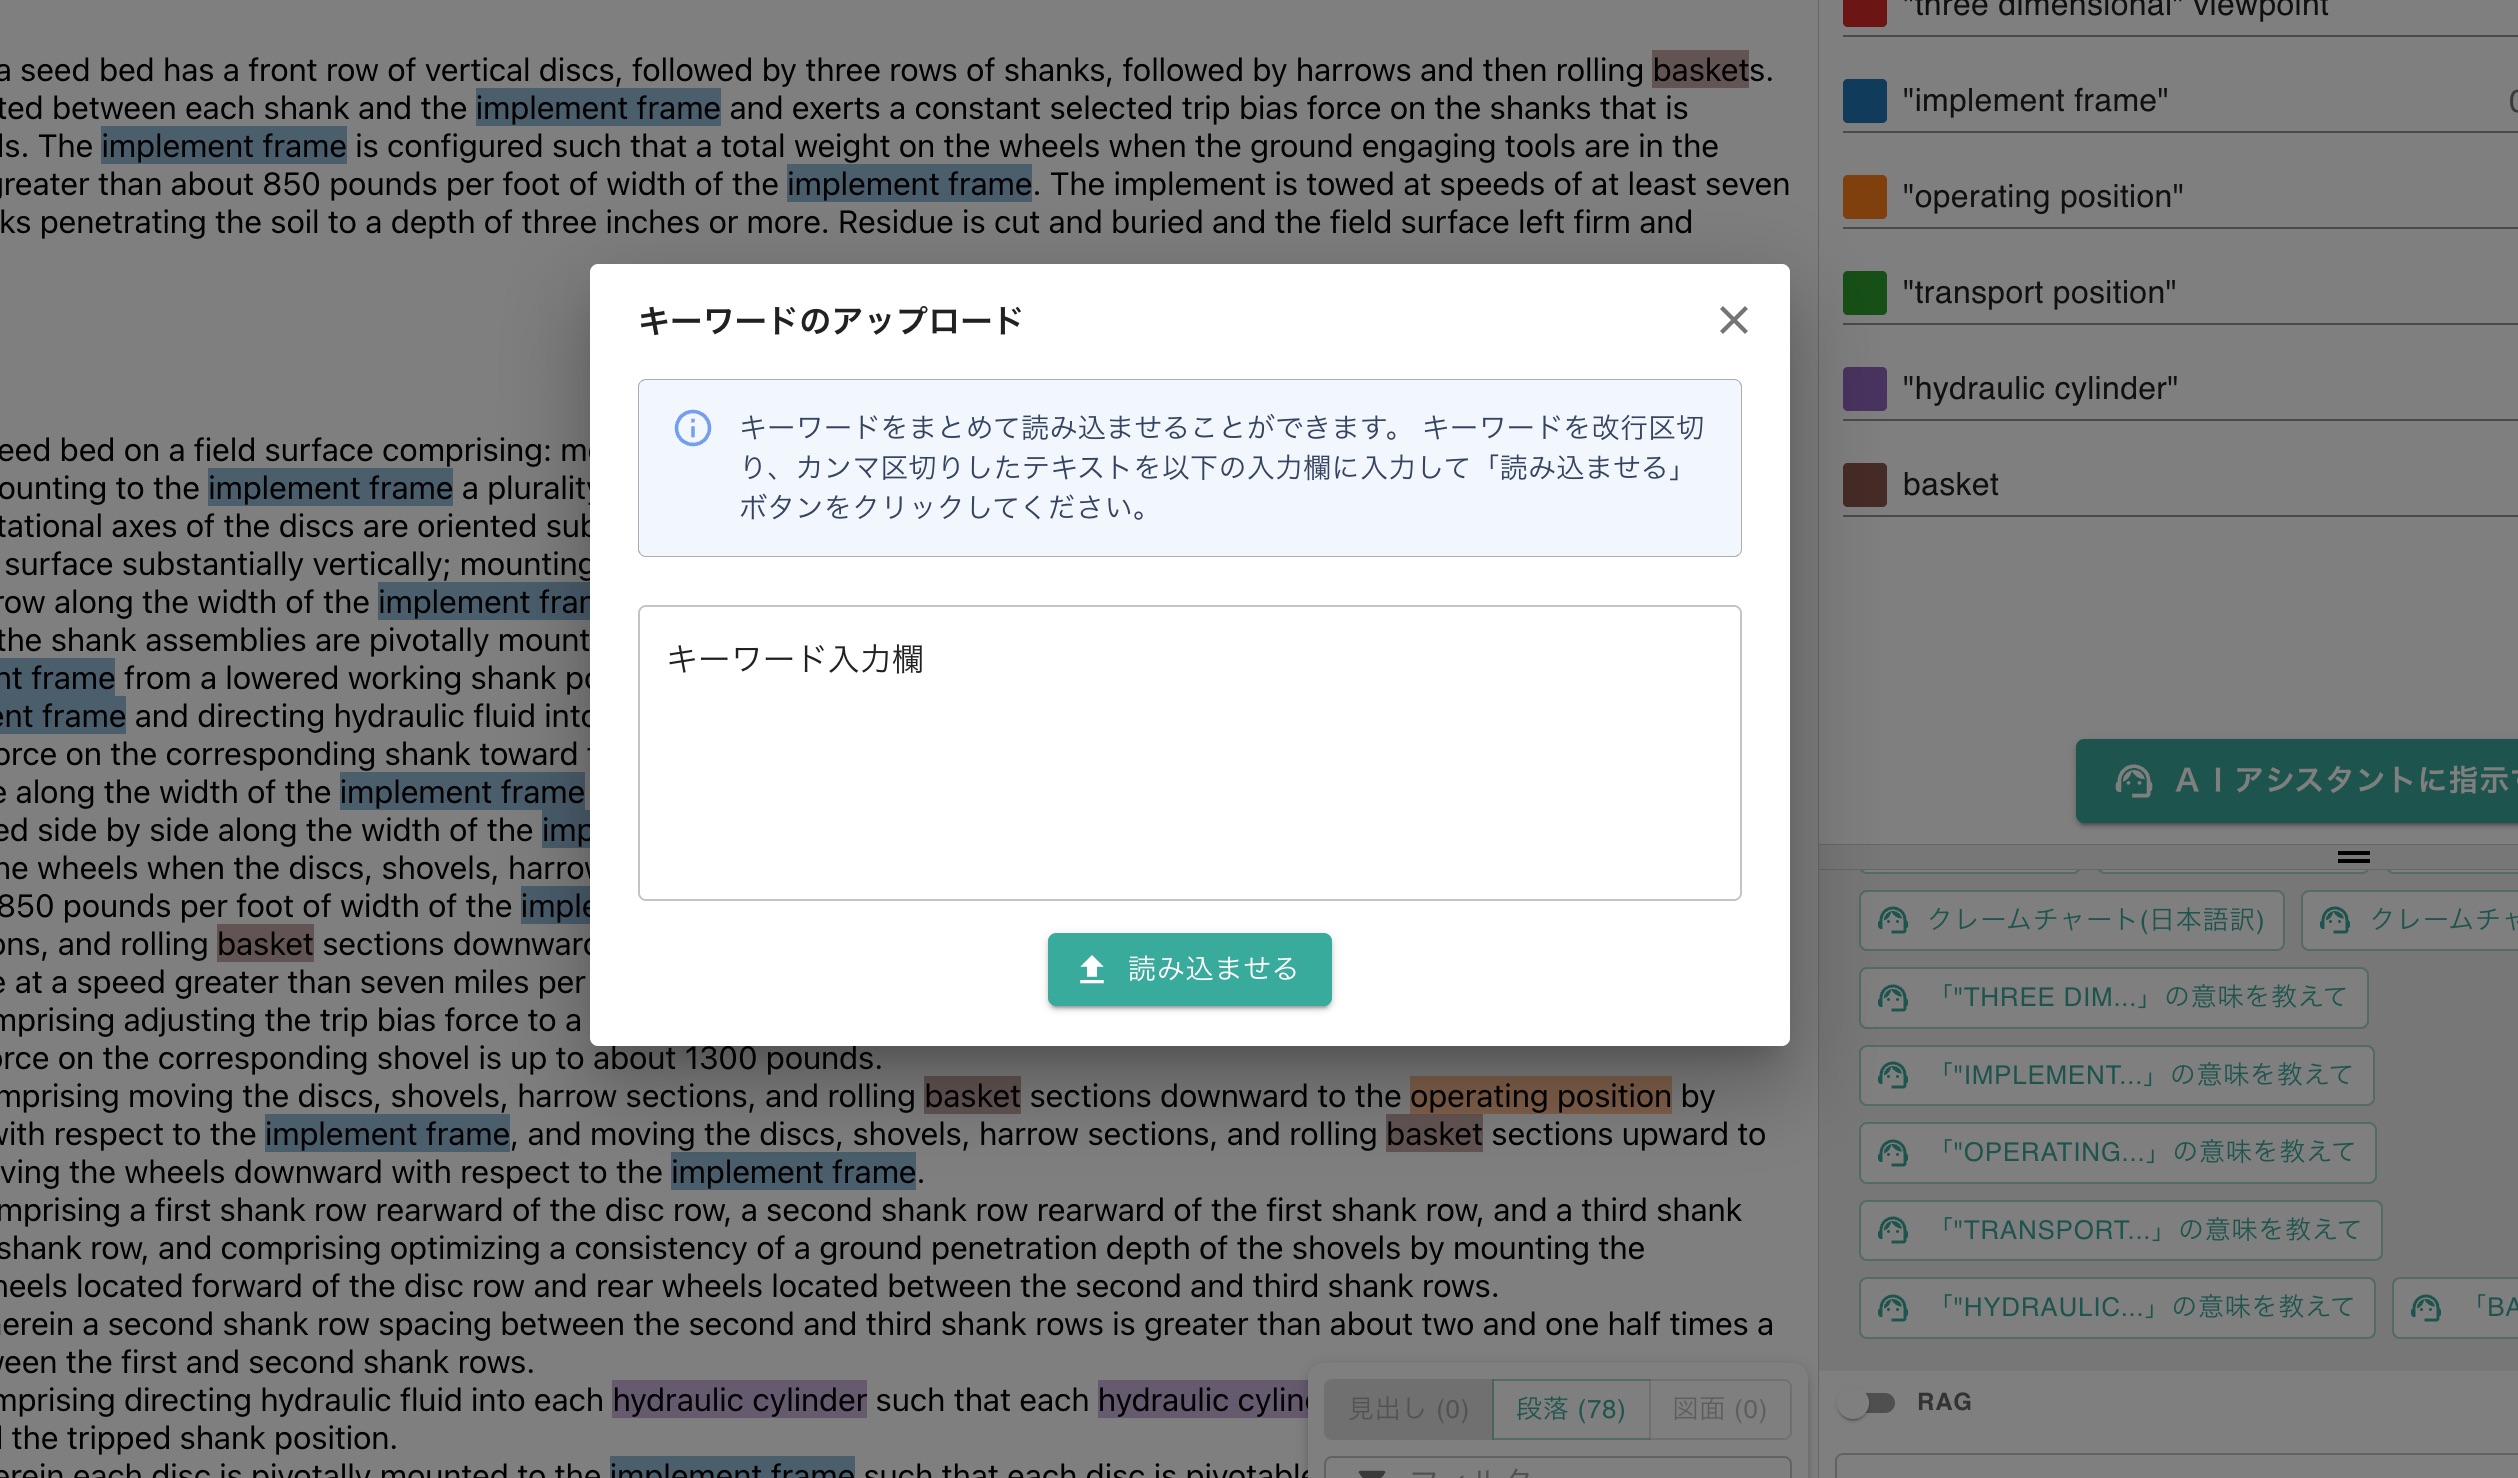Select the purple "hydraulic cylinder" color swatch

pyautogui.click(x=1864, y=389)
